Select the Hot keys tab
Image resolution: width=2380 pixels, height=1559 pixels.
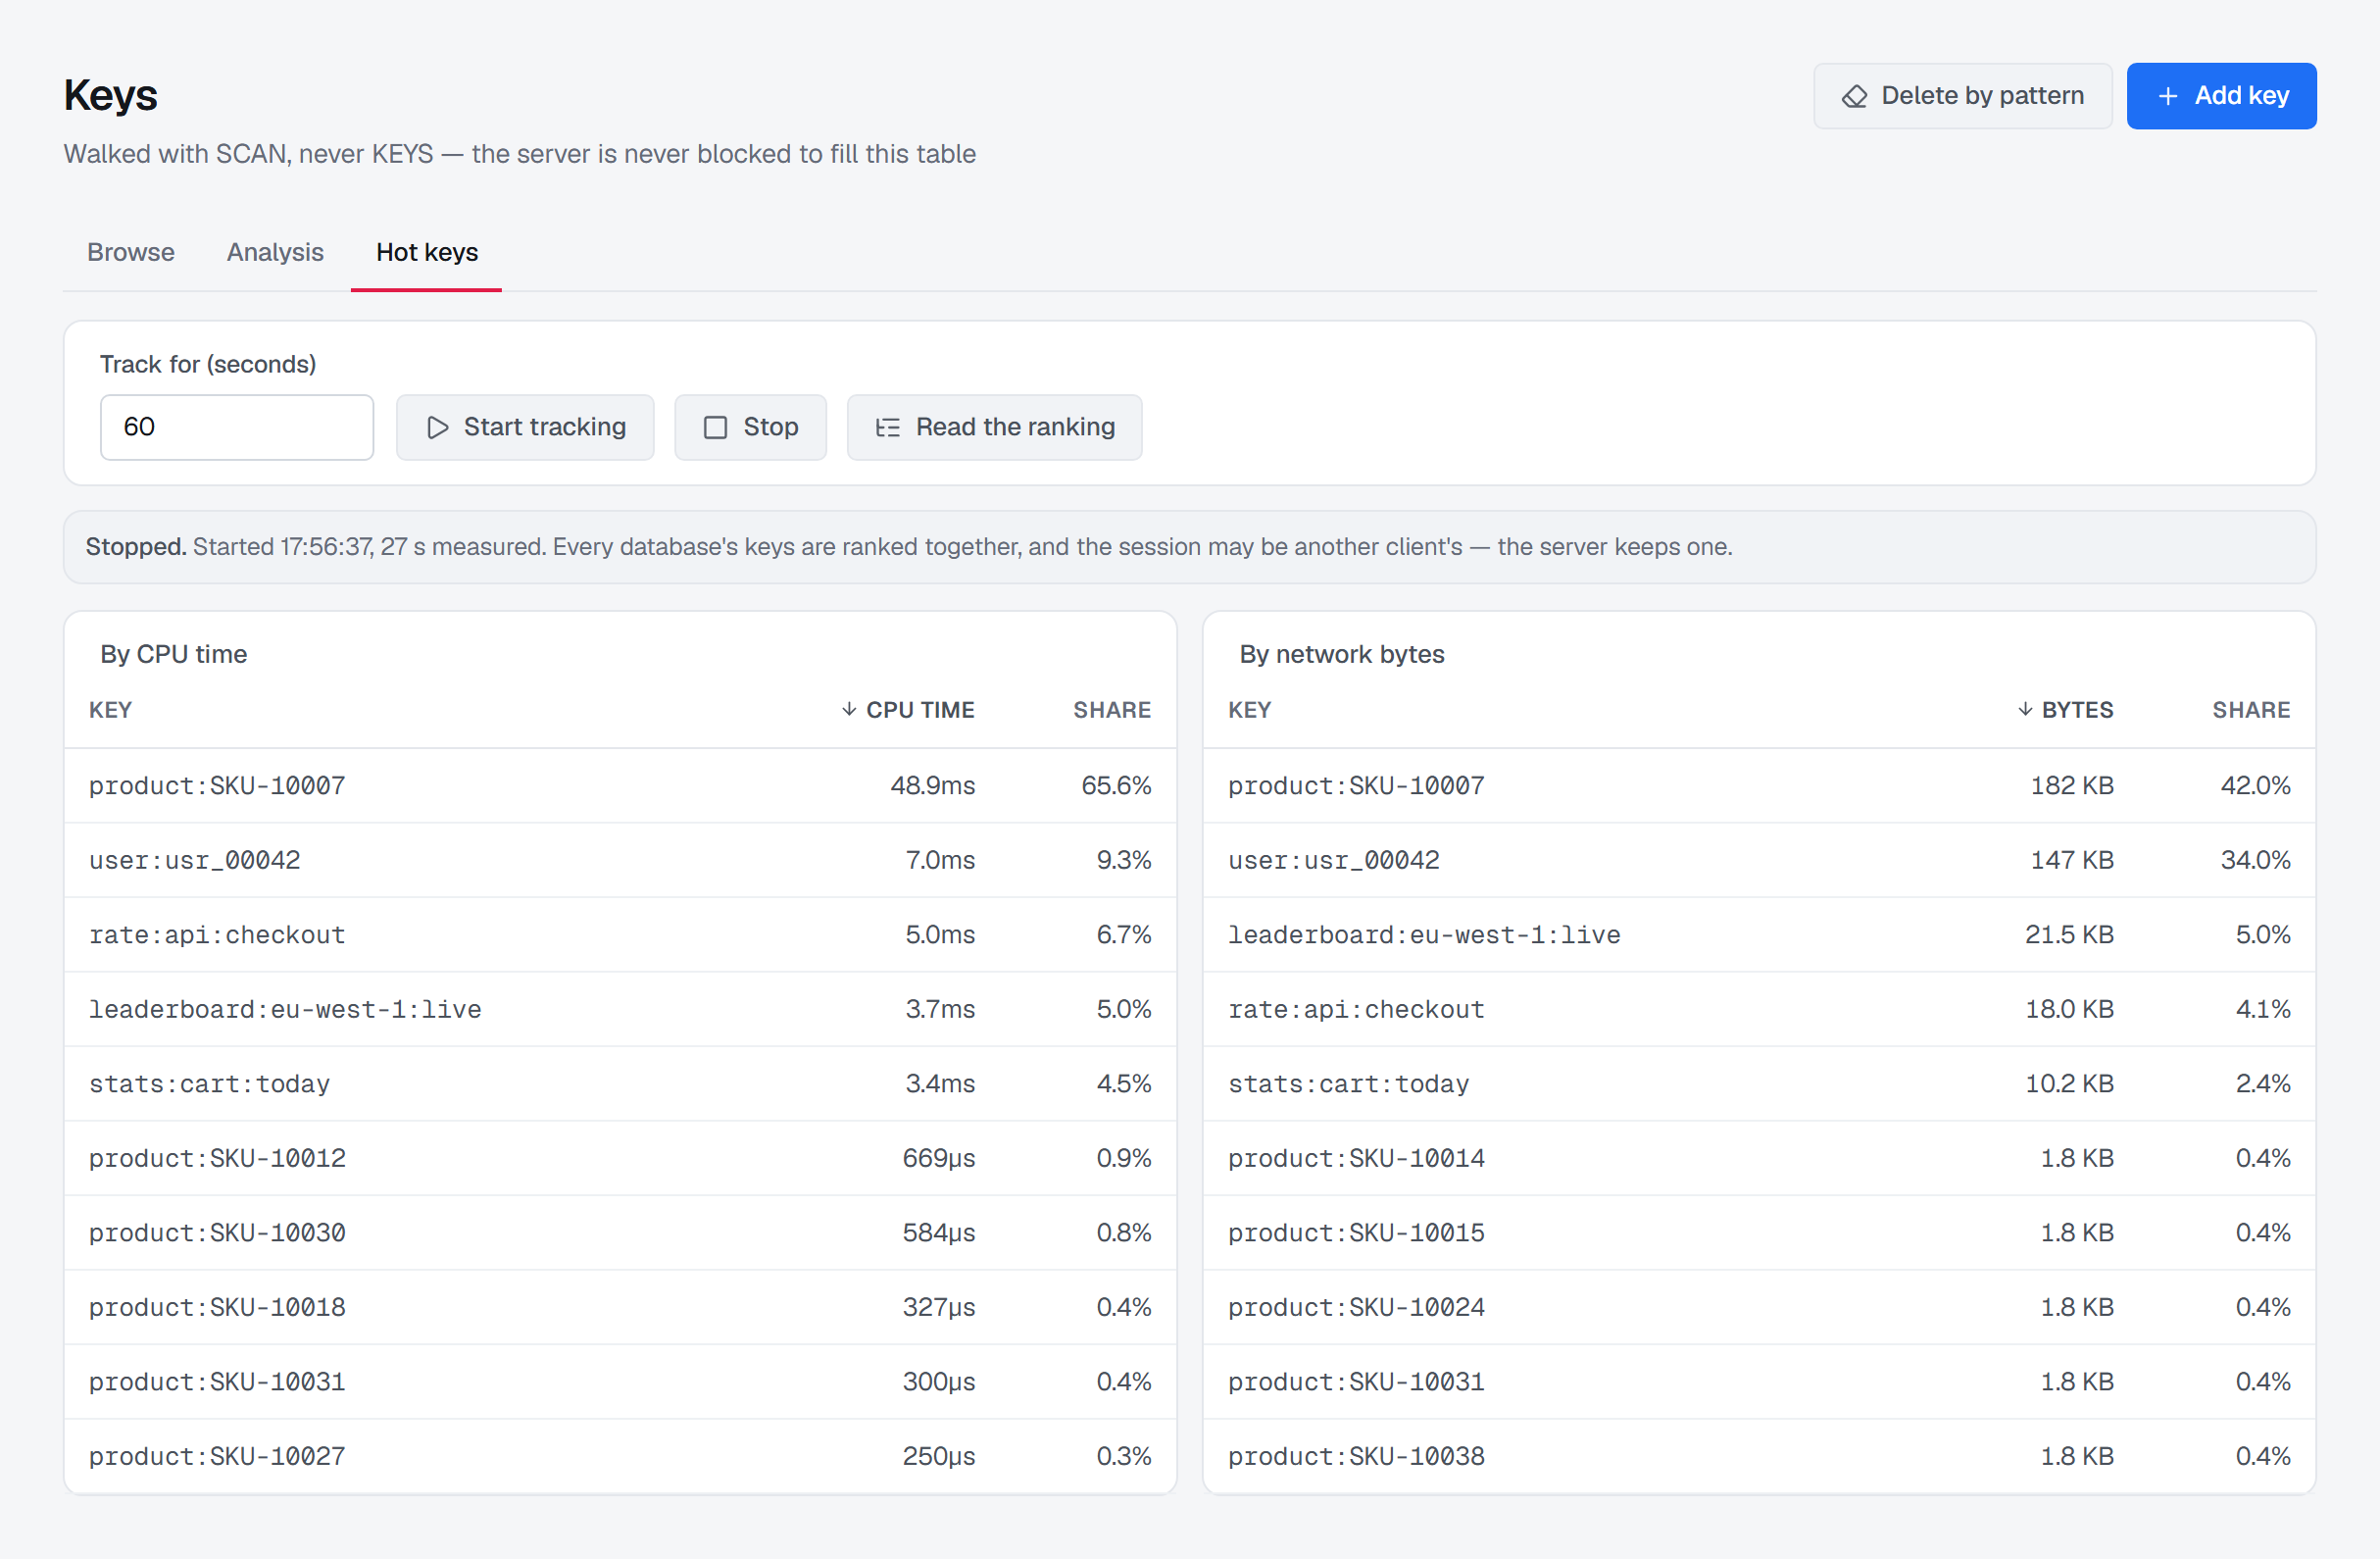(427, 252)
